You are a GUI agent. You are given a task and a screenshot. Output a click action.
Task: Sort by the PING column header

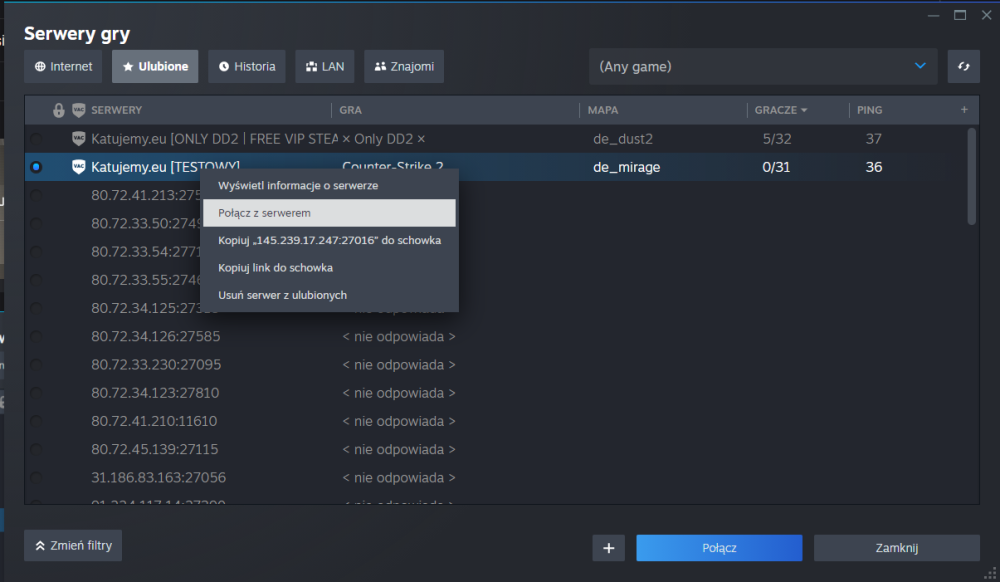click(869, 110)
